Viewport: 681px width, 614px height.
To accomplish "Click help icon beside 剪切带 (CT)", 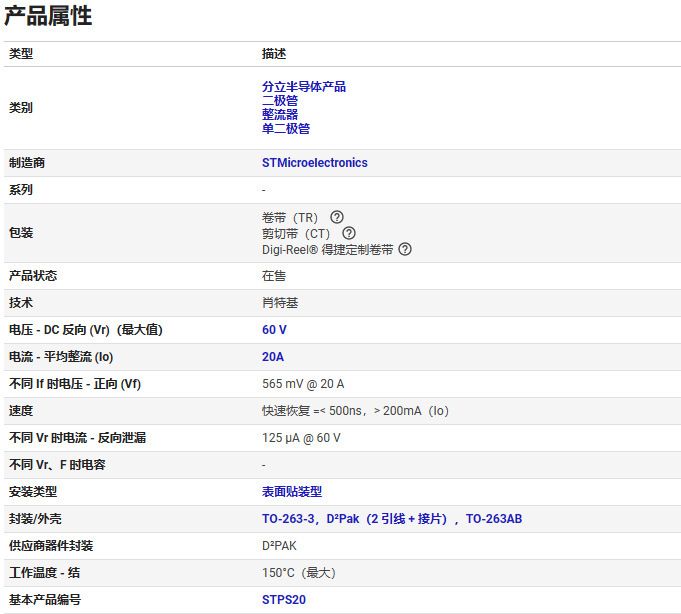I will tap(349, 233).
